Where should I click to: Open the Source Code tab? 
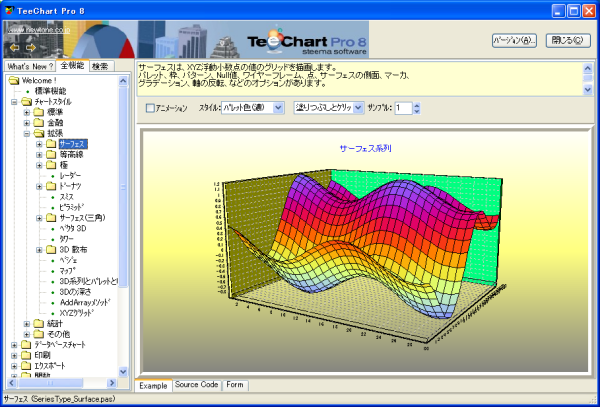point(197,385)
